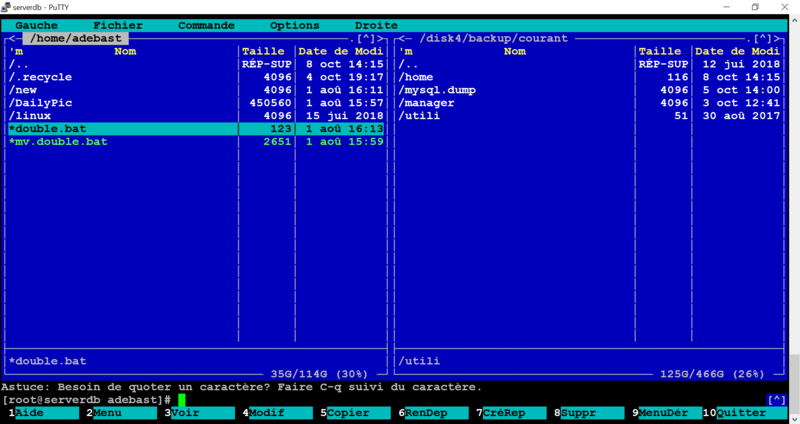Open right panel history list [^]
Viewport: 800px width, 424px height.
tap(763, 39)
